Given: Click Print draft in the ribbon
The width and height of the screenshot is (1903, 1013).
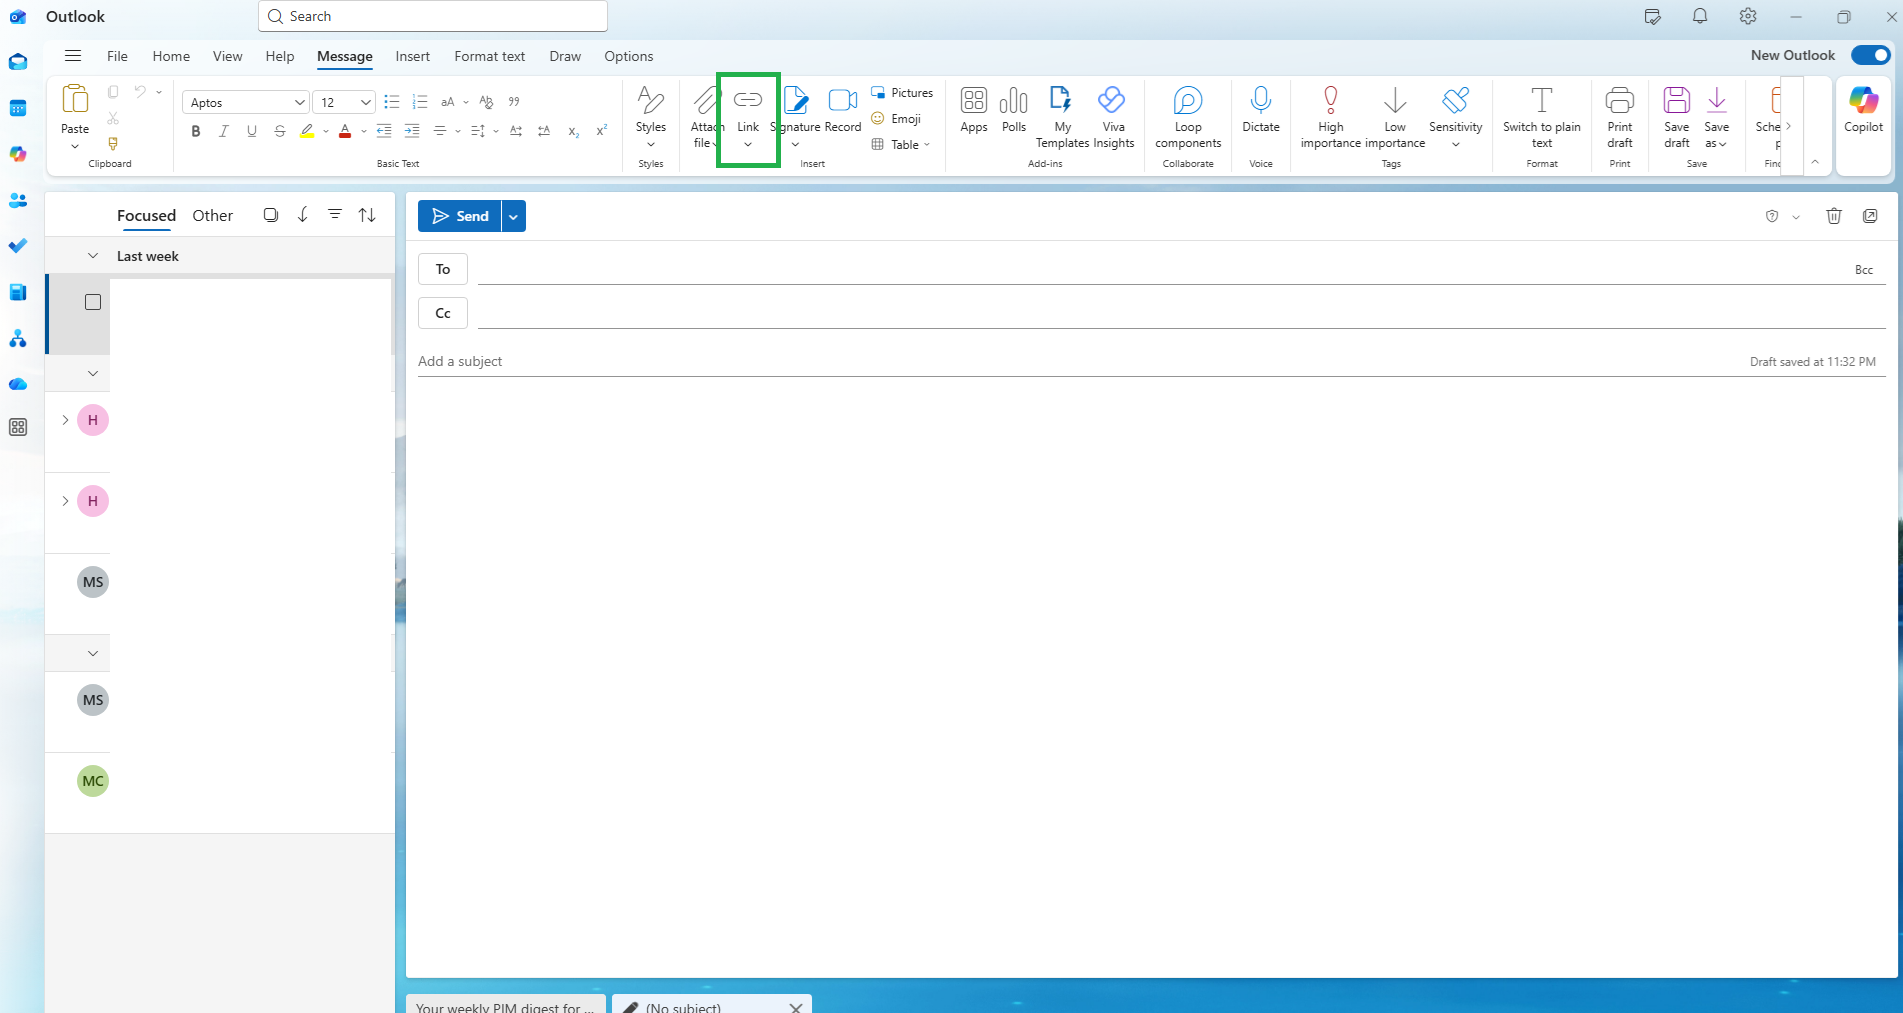Looking at the screenshot, I should [1620, 117].
